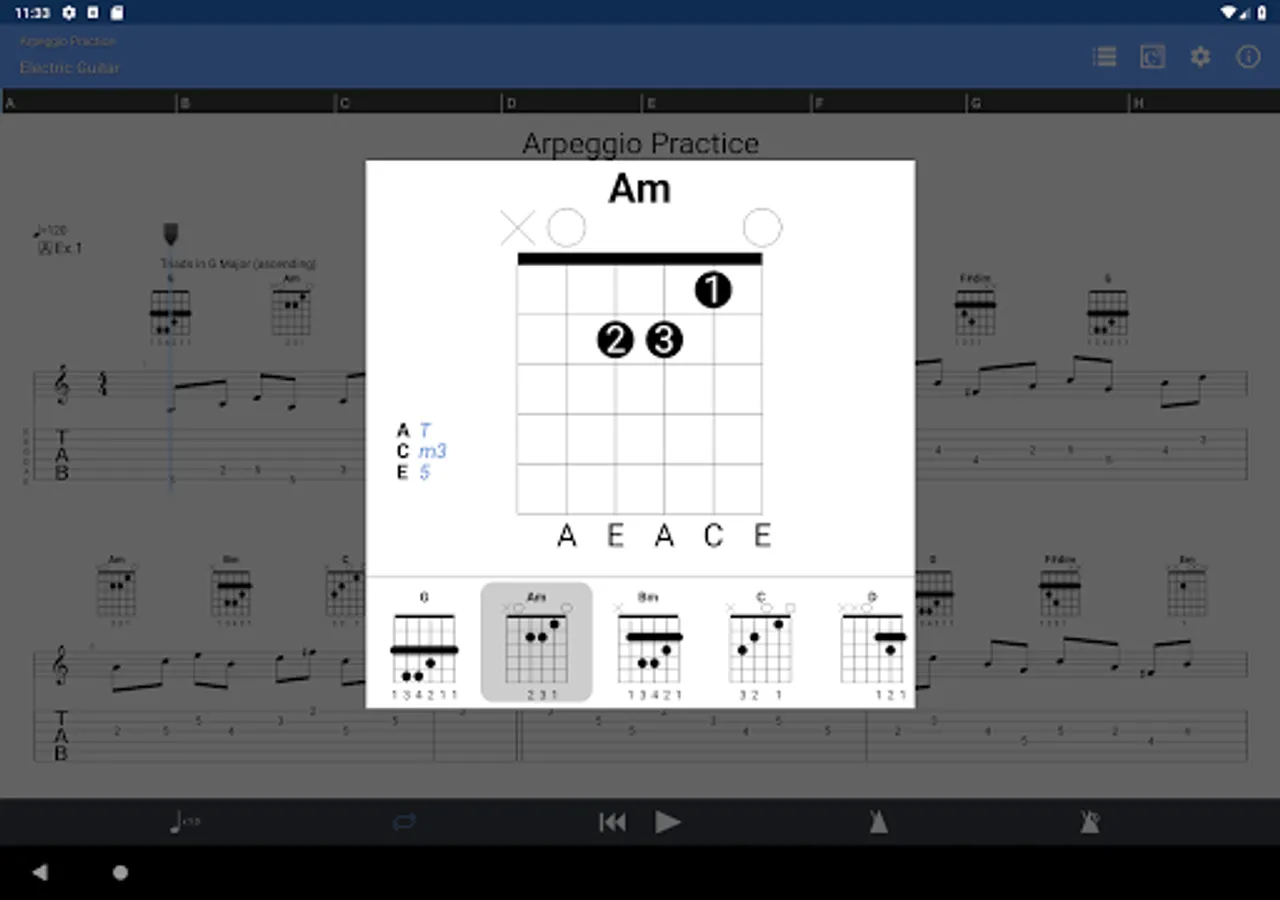Toggle the count-in metronome icon
The width and height of the screenshot is (1280, 900).
[1090, 822]
